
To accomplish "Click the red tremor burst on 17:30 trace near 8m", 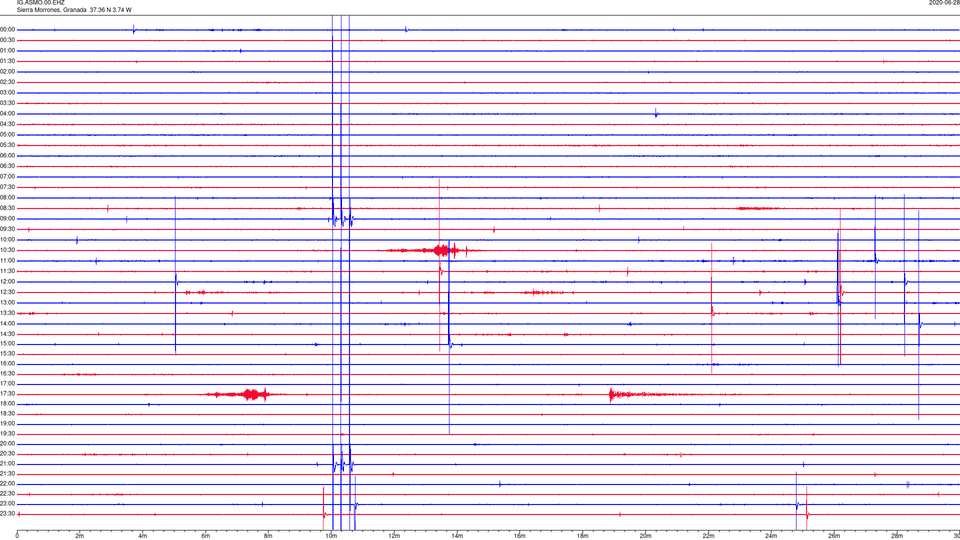I will 245,394.
